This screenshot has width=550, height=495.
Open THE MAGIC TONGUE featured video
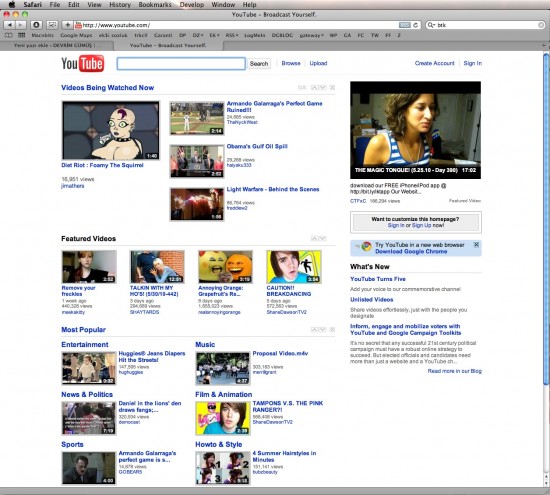tap(415, 130)
